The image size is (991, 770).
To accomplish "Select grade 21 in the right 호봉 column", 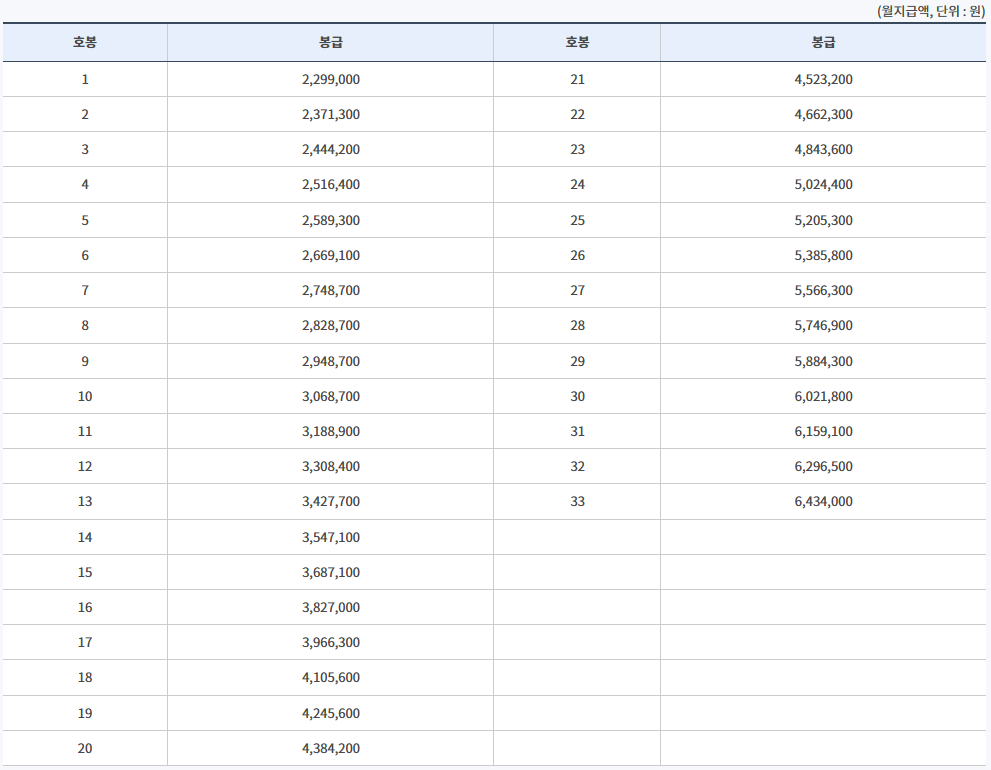I will click(x=576, y=78).
